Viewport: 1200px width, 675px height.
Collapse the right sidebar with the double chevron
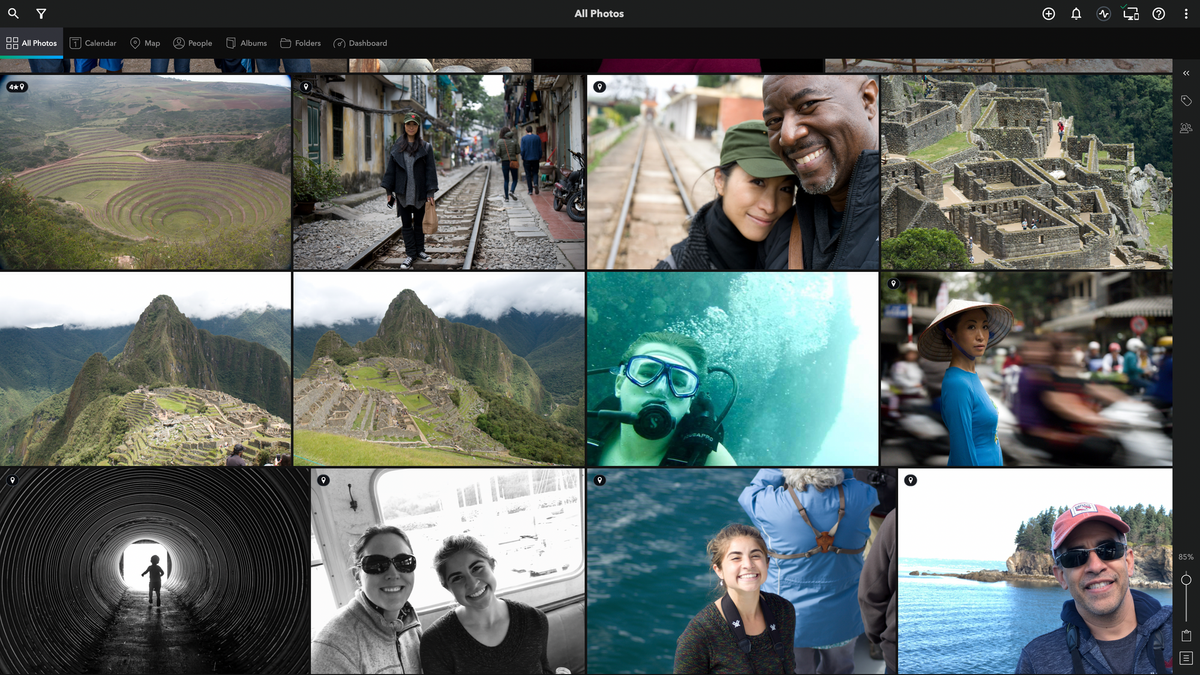(1186, 72)
